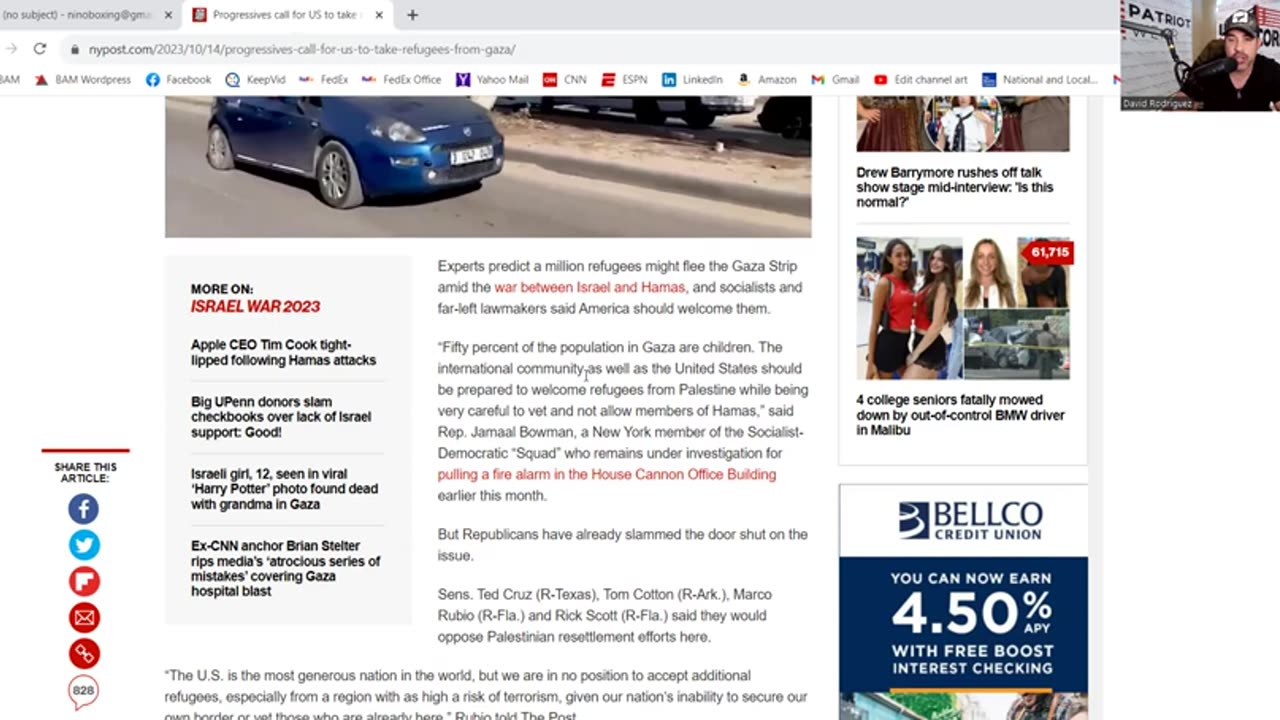1280x720 pixels.
Task: Open the CNN bookmark
Action: [x=564, y=79]
